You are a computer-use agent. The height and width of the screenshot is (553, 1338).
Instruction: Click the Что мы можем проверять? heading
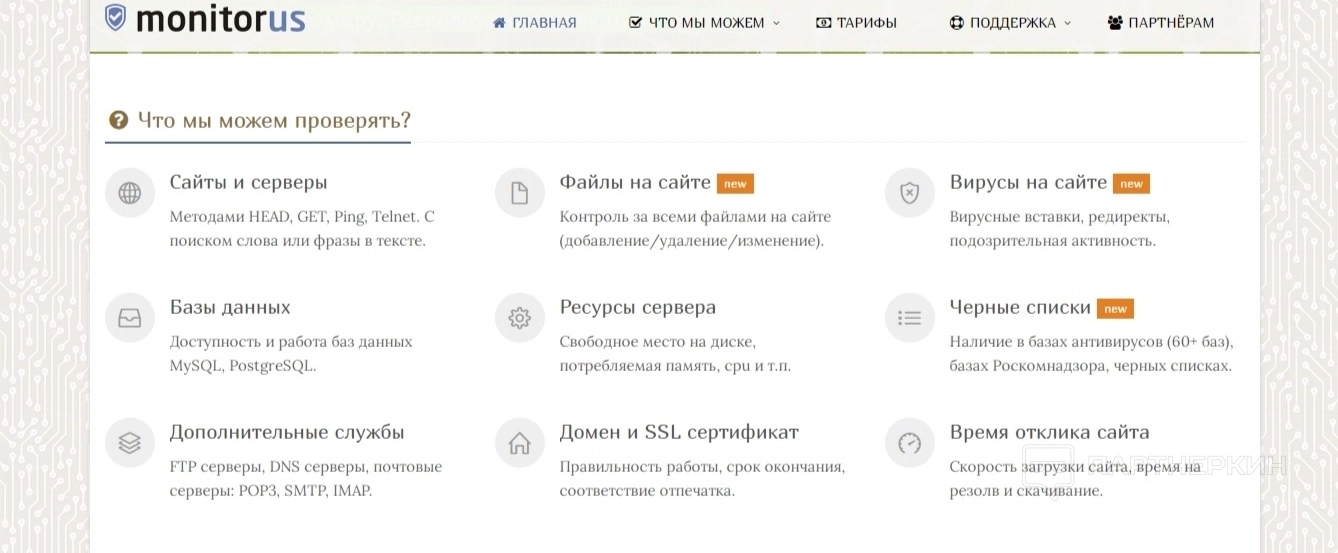click(274, 121)
